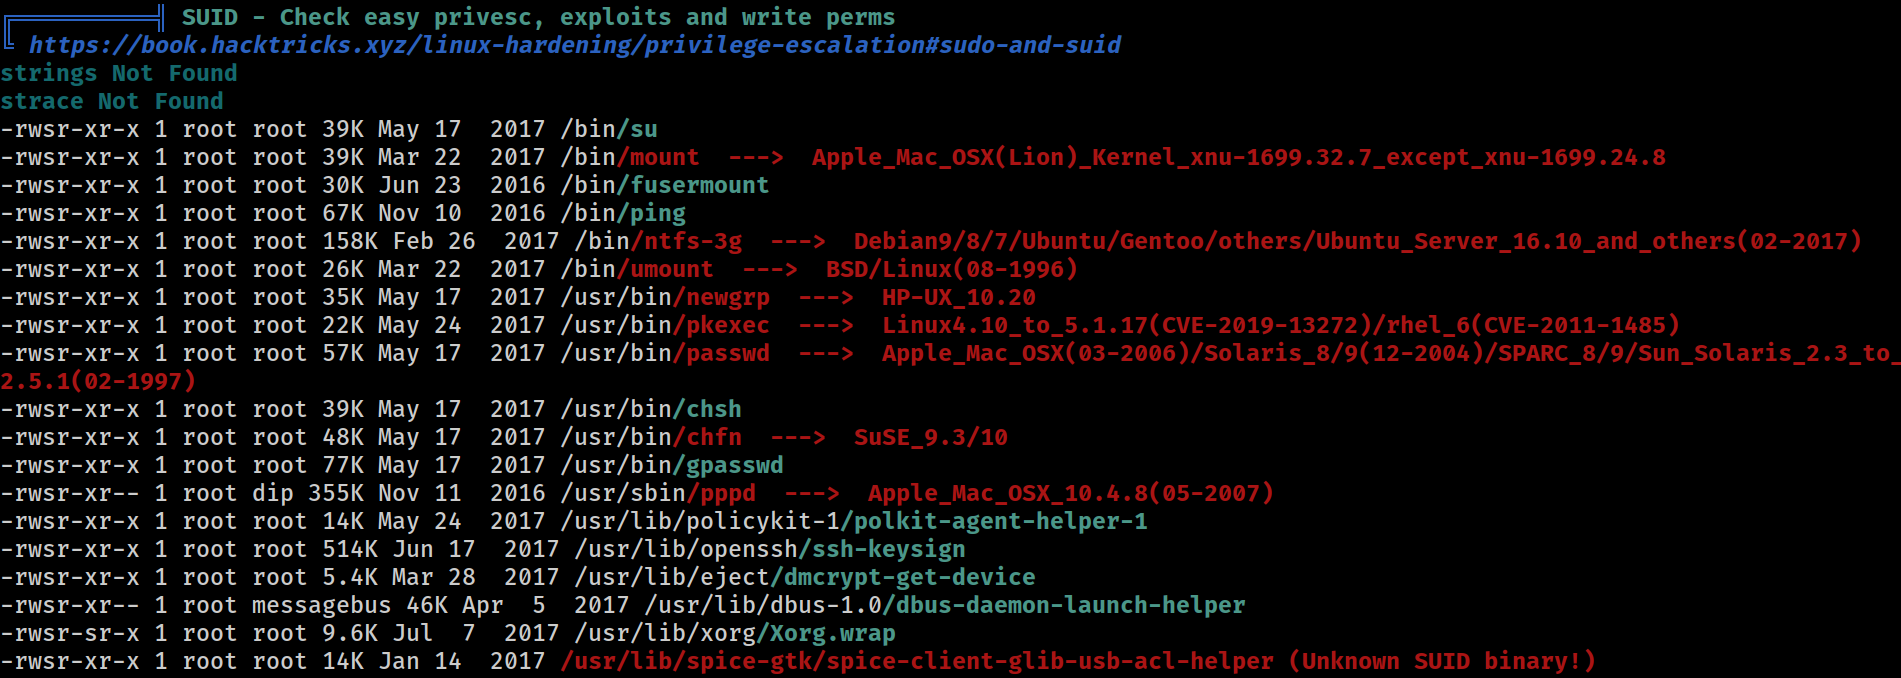
Task: Select the /usr/bin/chsh path
Action: click(x=651, y=409)
